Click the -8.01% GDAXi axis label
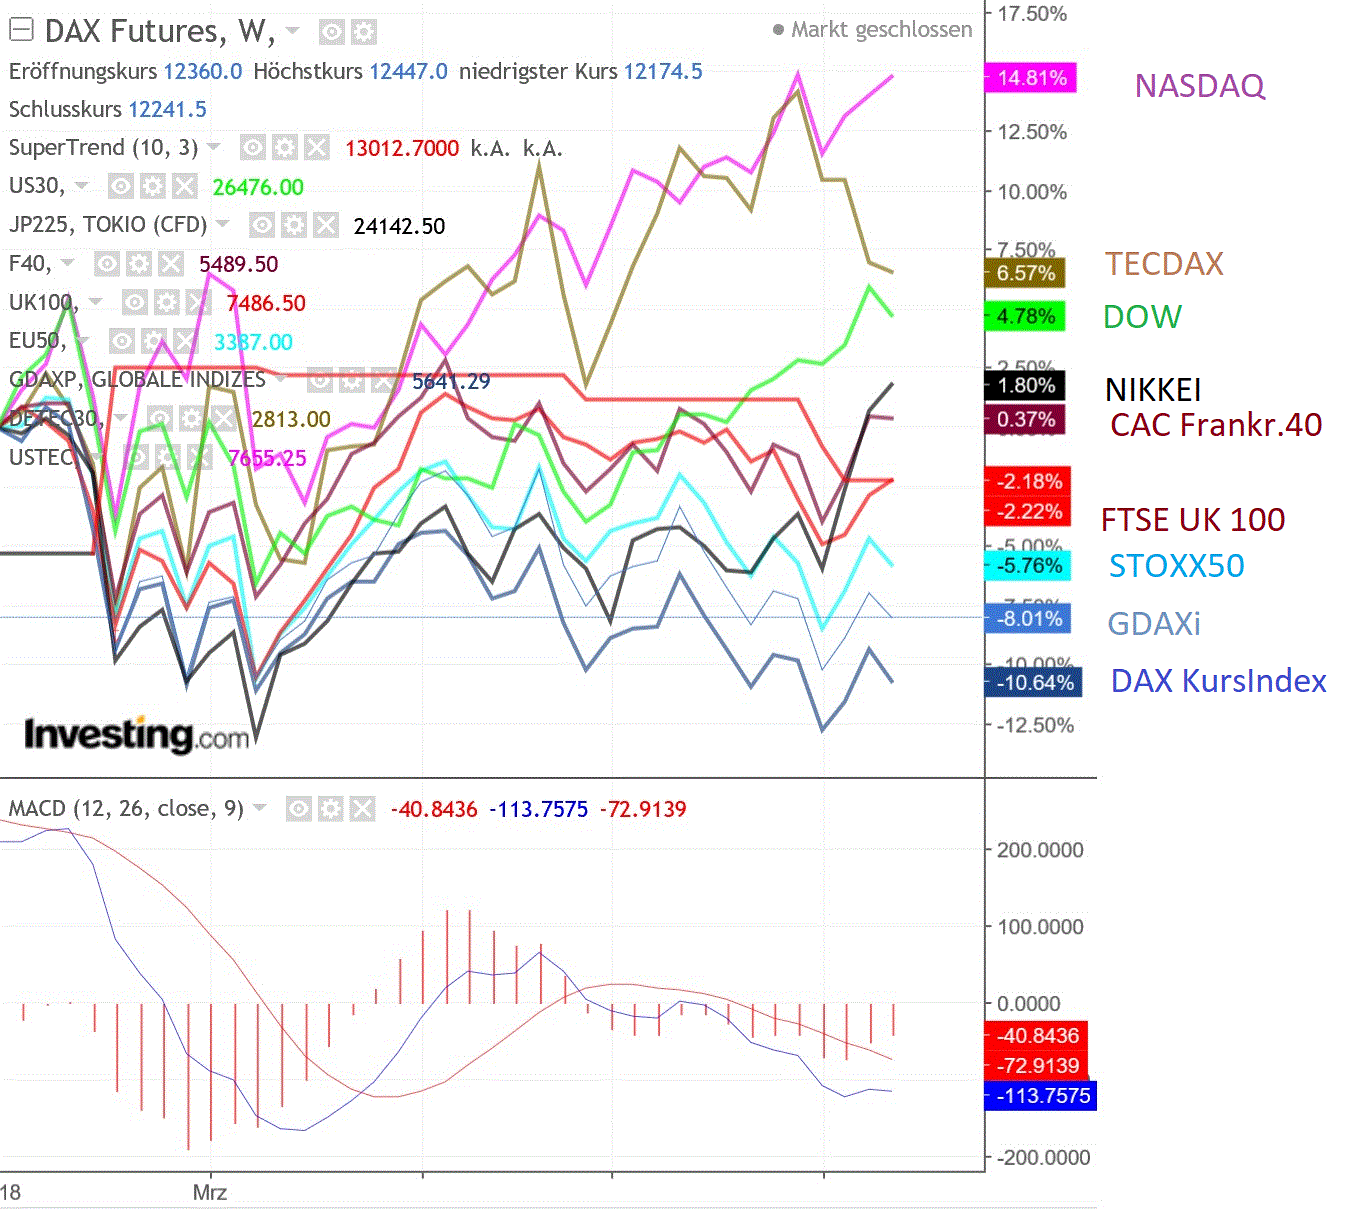The width and height of the screenshot is (1368, 1209). click(1028, 619)
